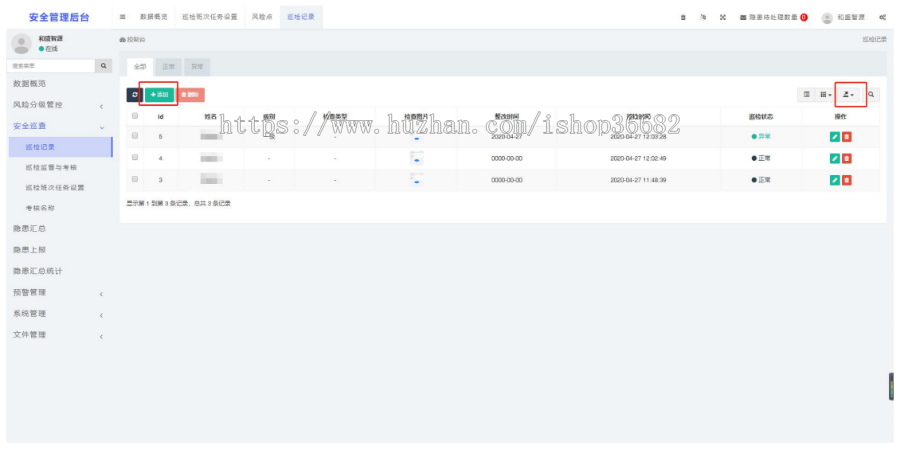Viewport: 900px width, 449px height.
Task: Open the columns grid dropdown
Action: tap(825, 94)
